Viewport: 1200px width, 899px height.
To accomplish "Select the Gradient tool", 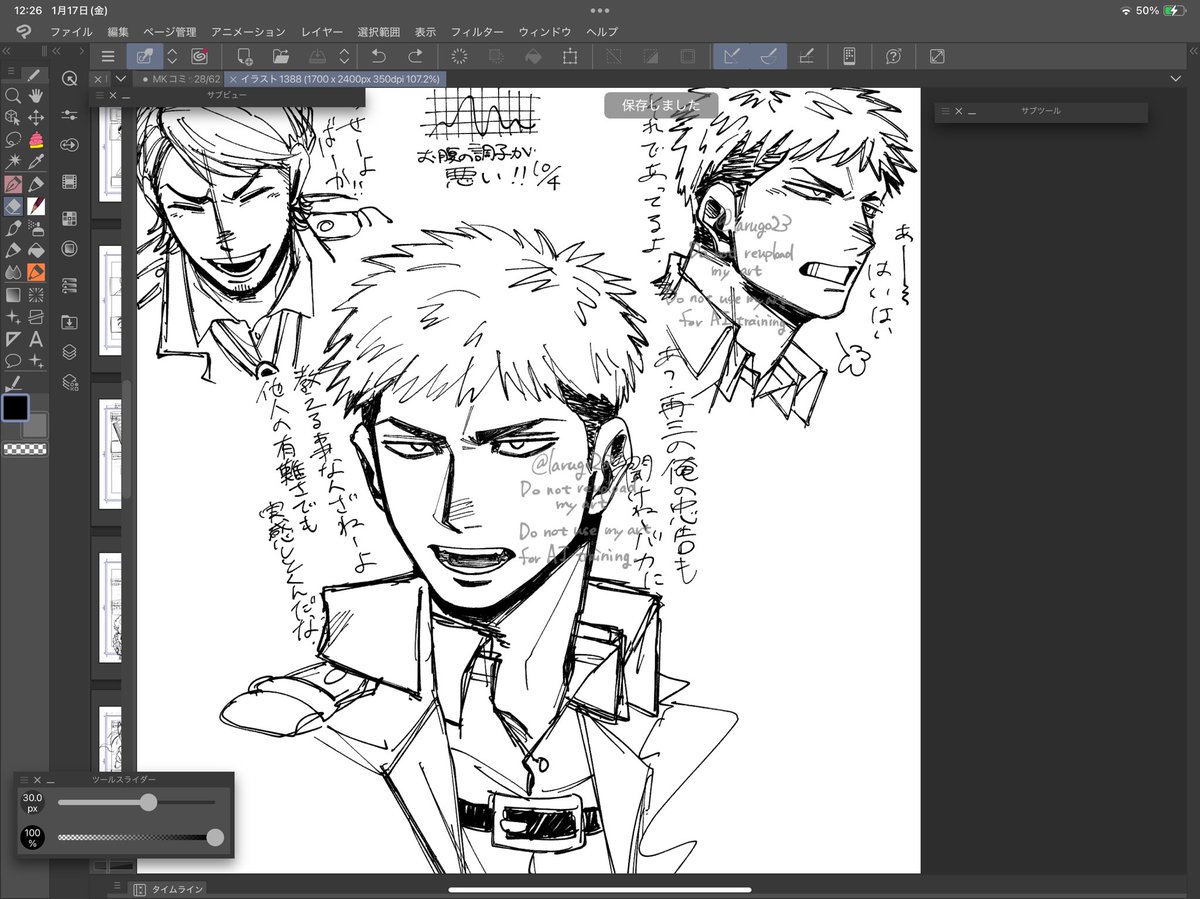I will [13, 294].
